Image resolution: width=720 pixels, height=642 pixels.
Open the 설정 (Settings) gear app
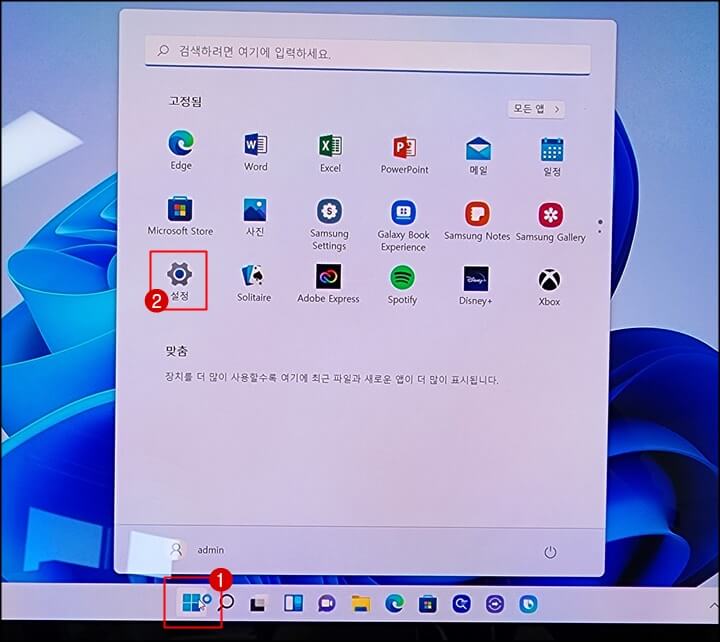tap(179, 280)
